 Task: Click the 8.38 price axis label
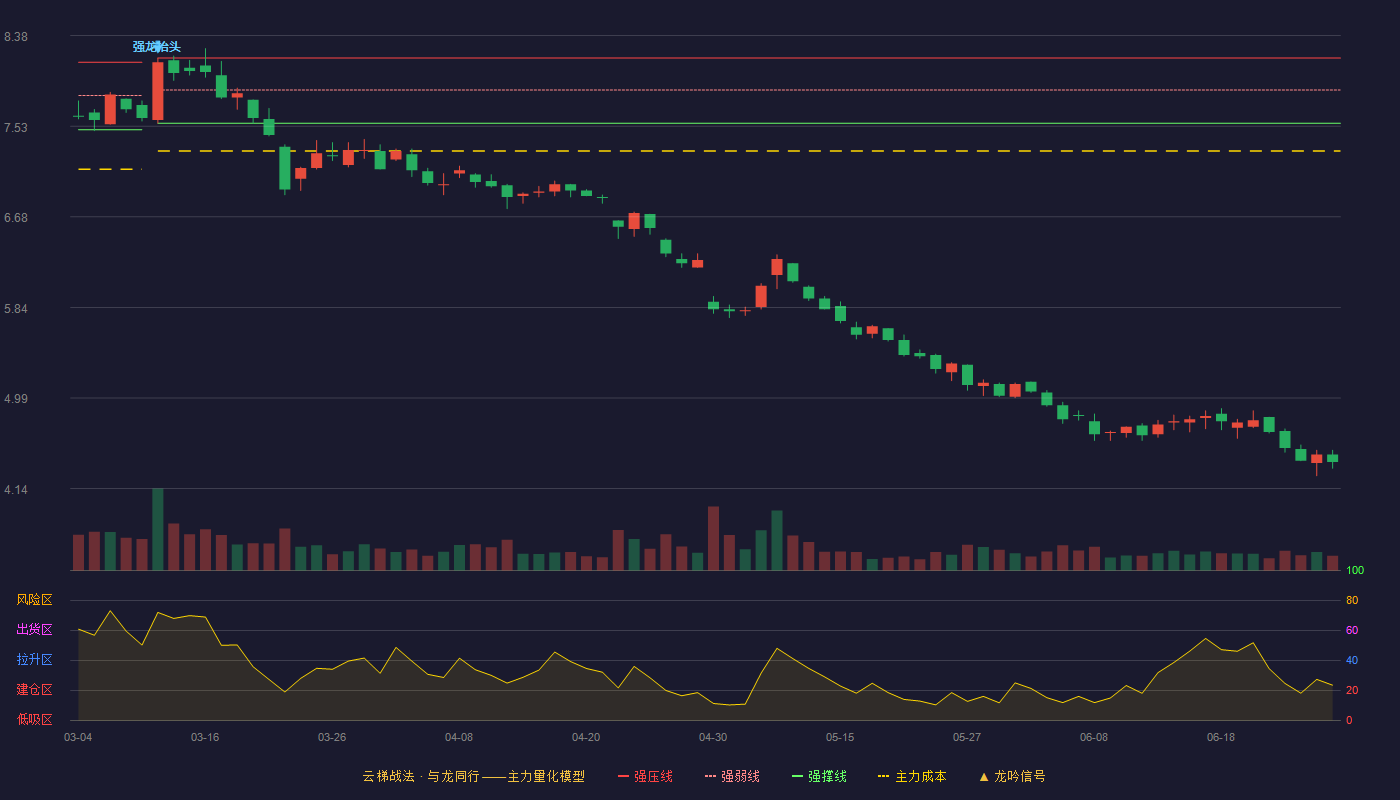[16, 37]
